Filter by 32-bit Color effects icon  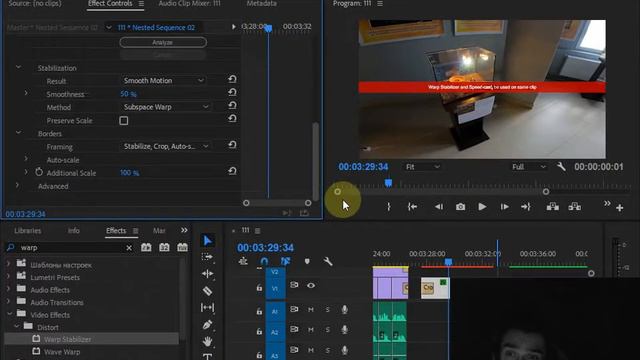164,247
